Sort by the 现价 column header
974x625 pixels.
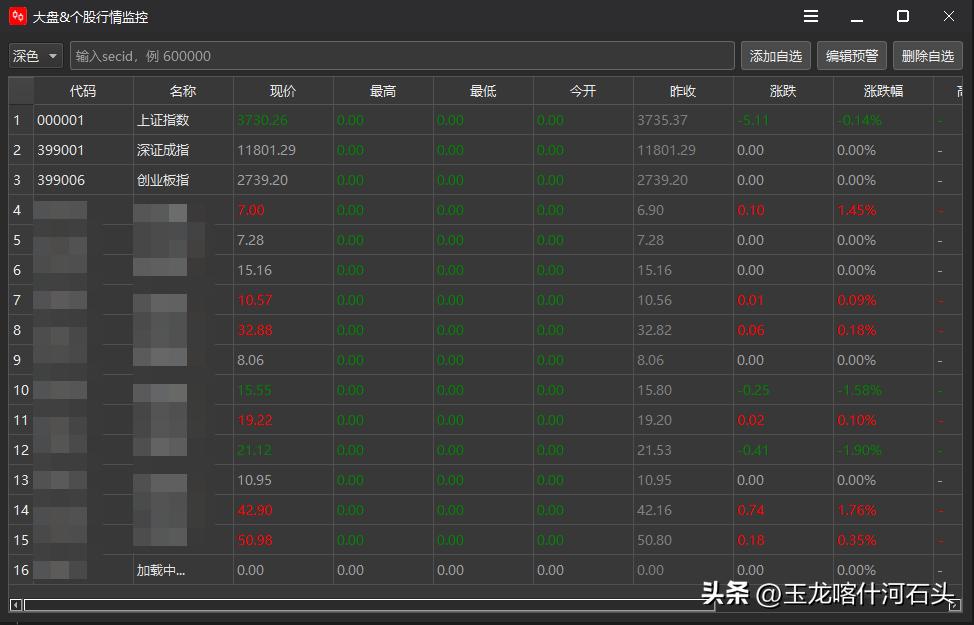(x=283, y=91)
